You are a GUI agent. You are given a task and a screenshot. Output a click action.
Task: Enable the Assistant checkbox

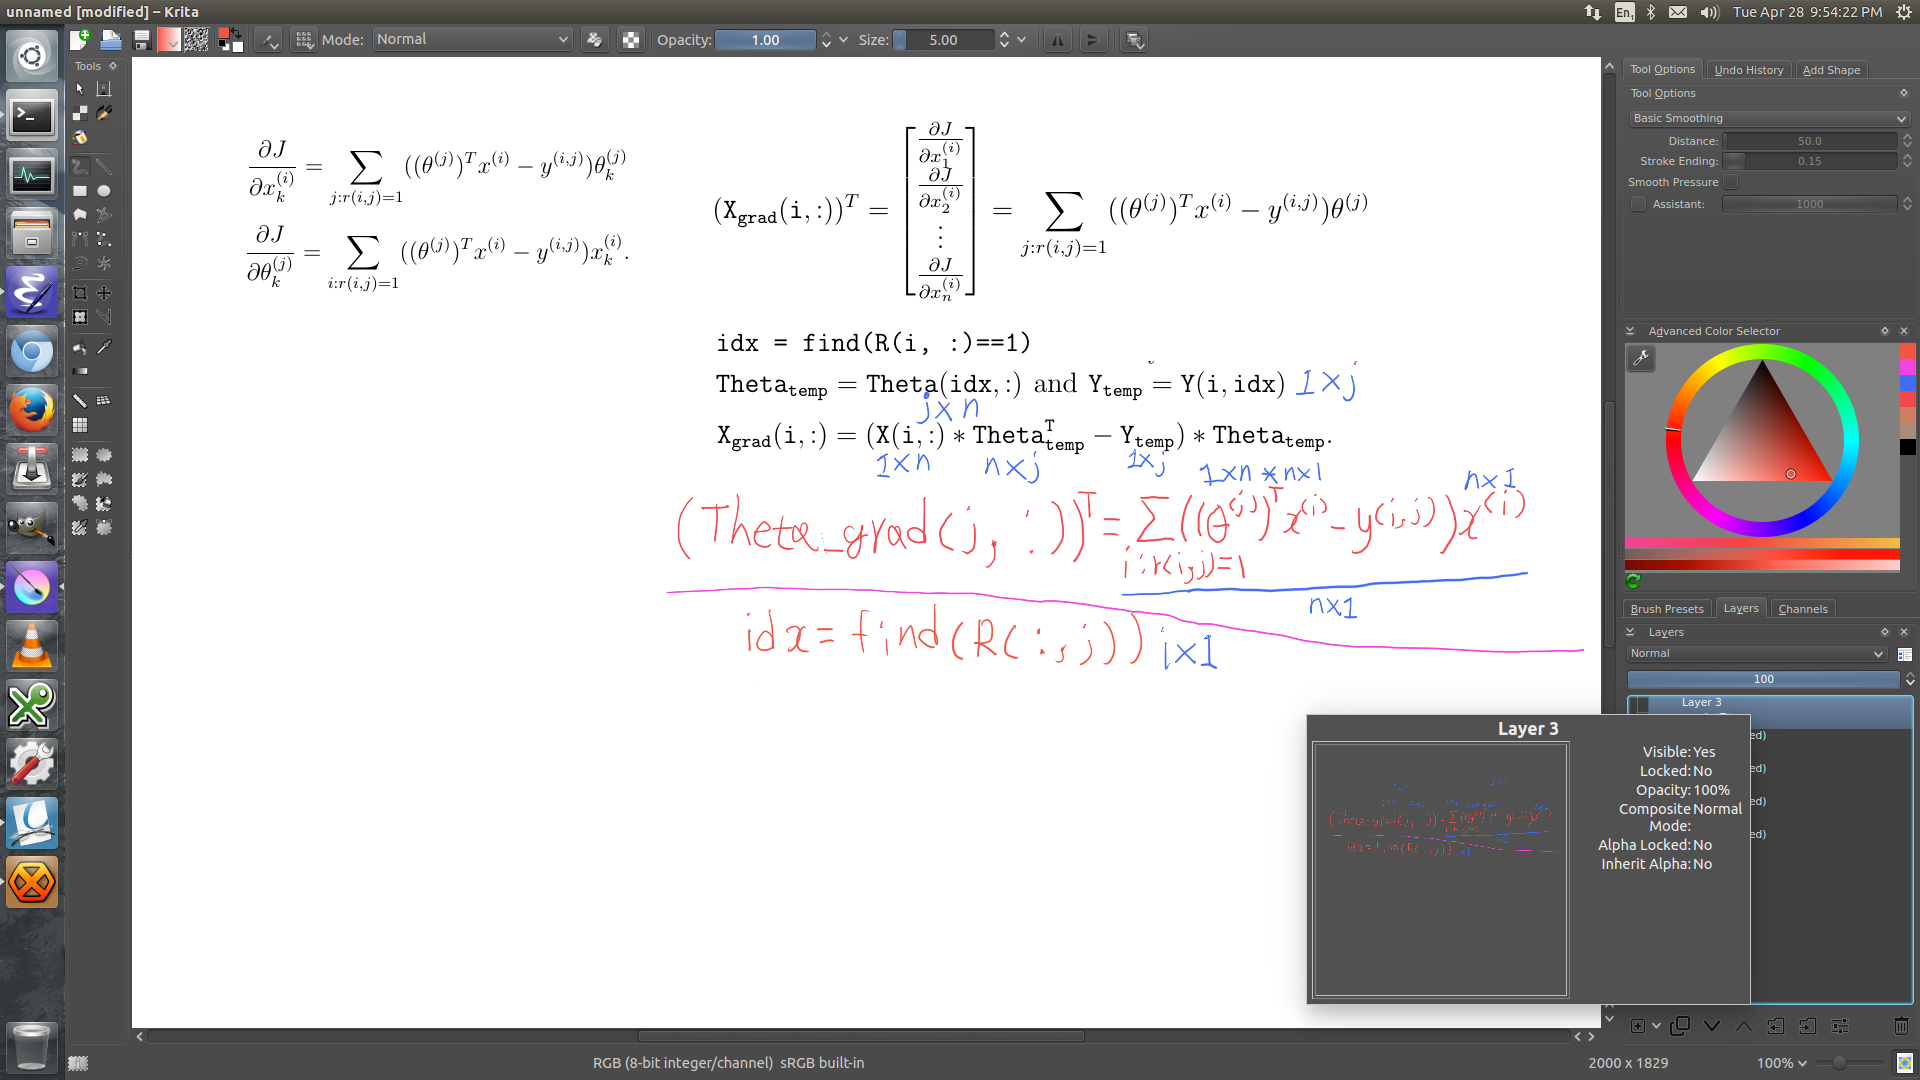click(1638, 204)
